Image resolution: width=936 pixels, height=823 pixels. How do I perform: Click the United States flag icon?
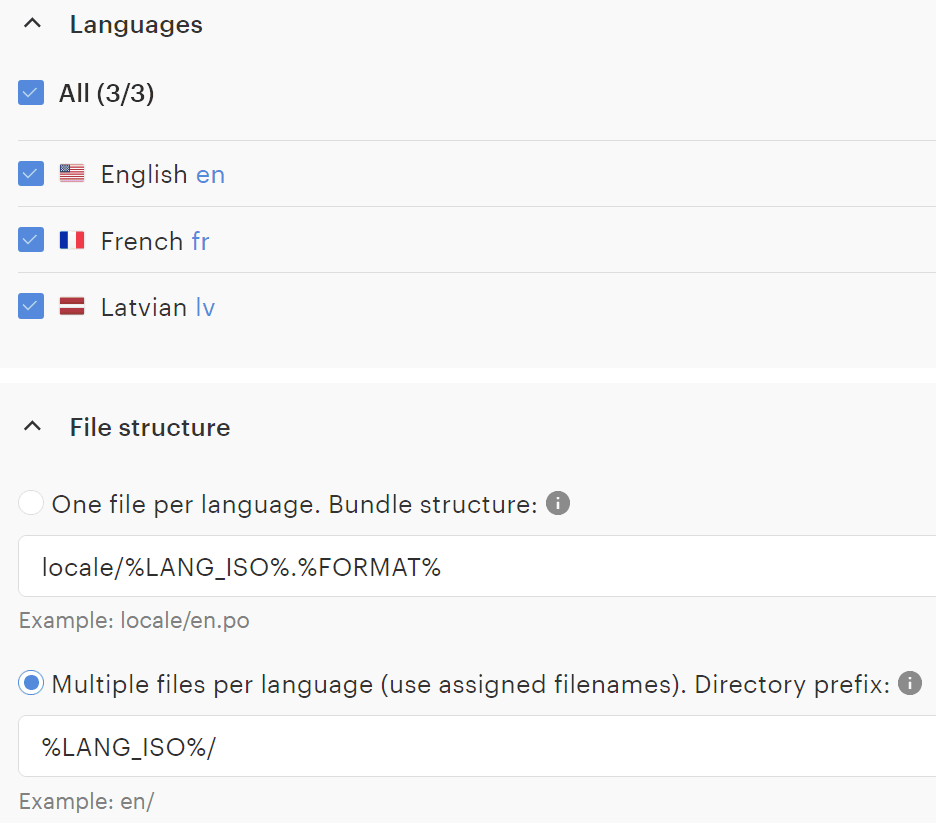click(72, 174)
